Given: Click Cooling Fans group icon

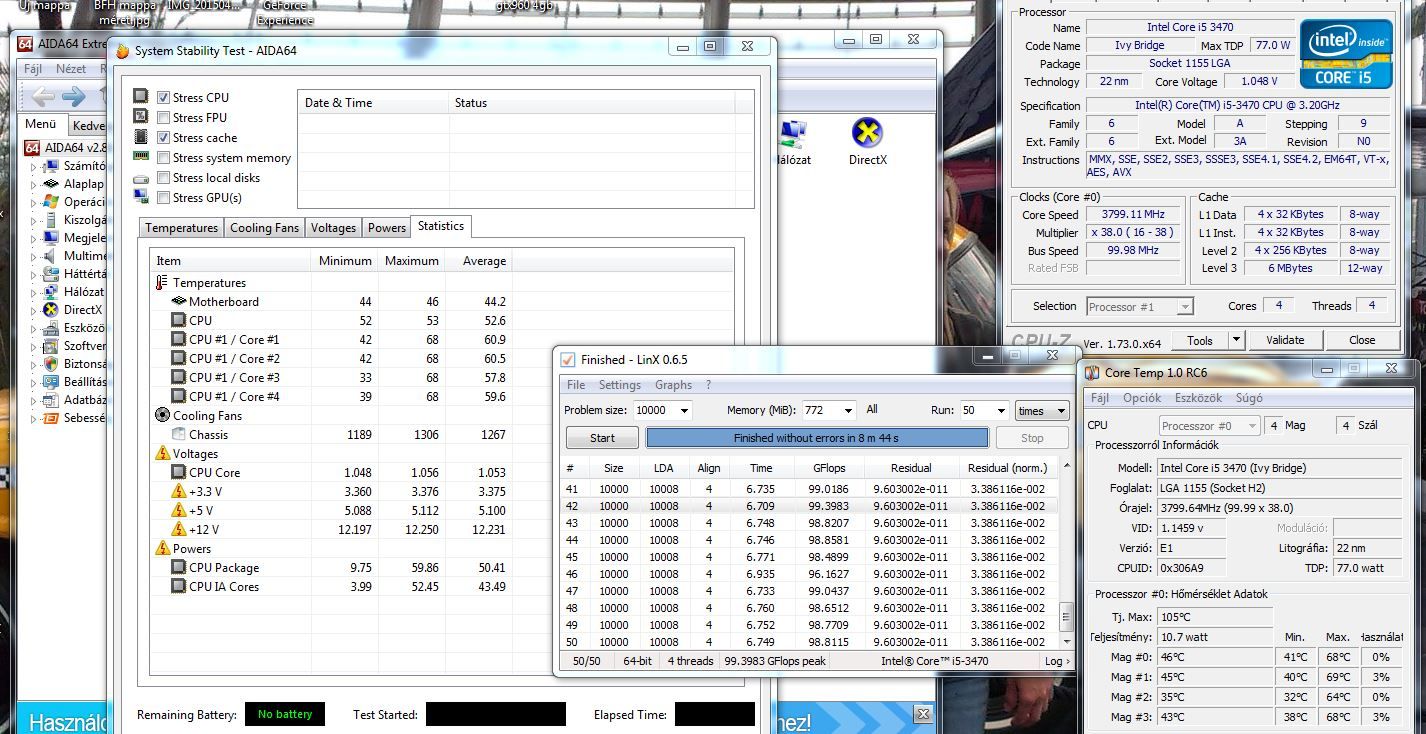Looking at the screenshot, I should (x=163, y=415).
